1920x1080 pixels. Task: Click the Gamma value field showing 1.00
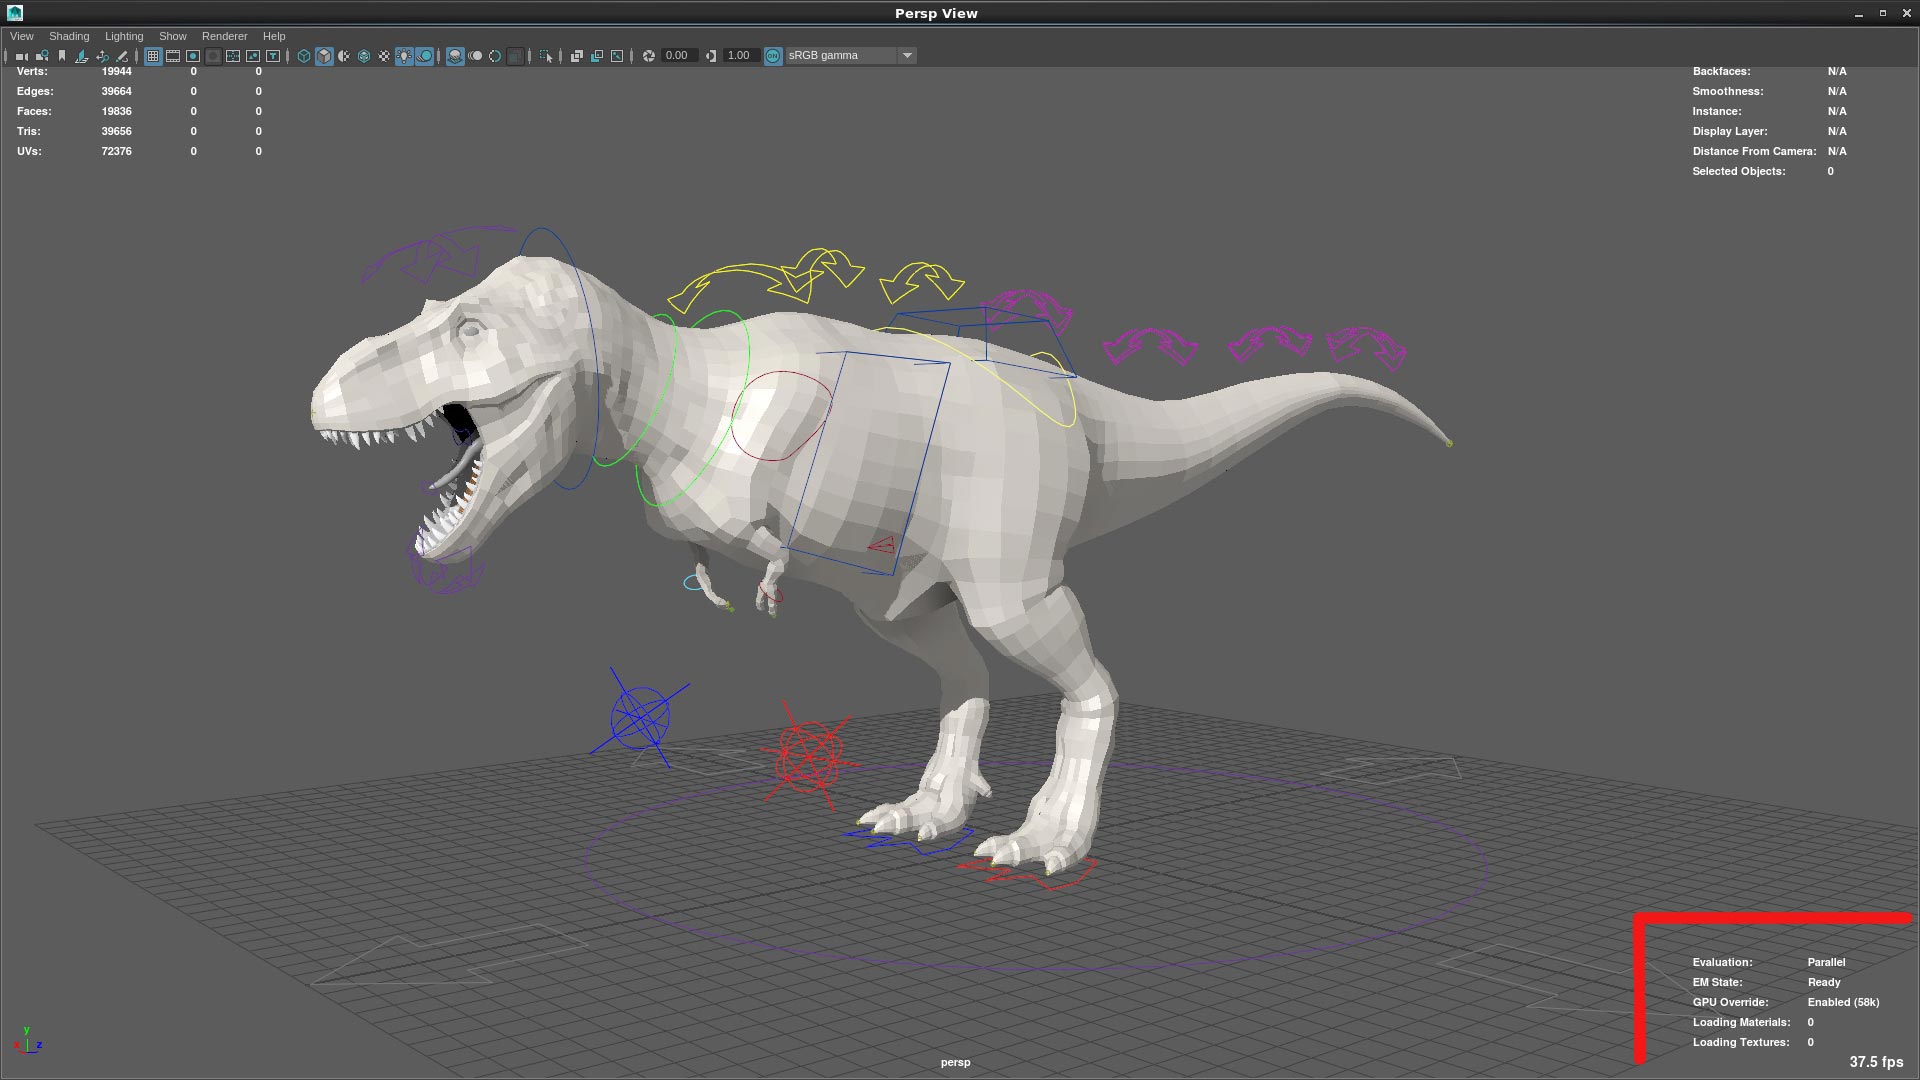pyautogui.click(x=739, y=56)
